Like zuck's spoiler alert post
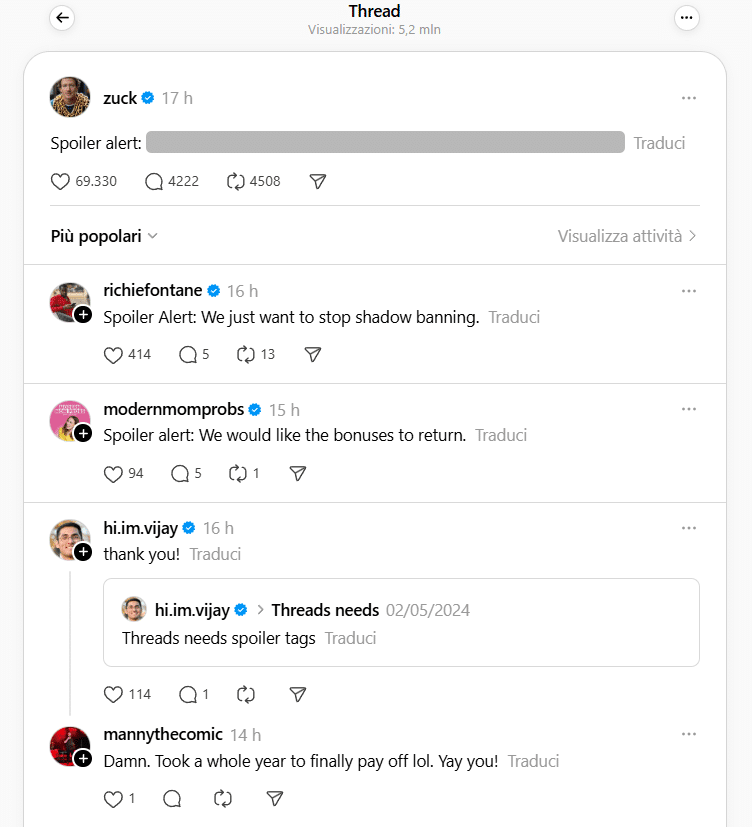The width and height of the screenshot is (752, 827). click(x=61, y=181)
